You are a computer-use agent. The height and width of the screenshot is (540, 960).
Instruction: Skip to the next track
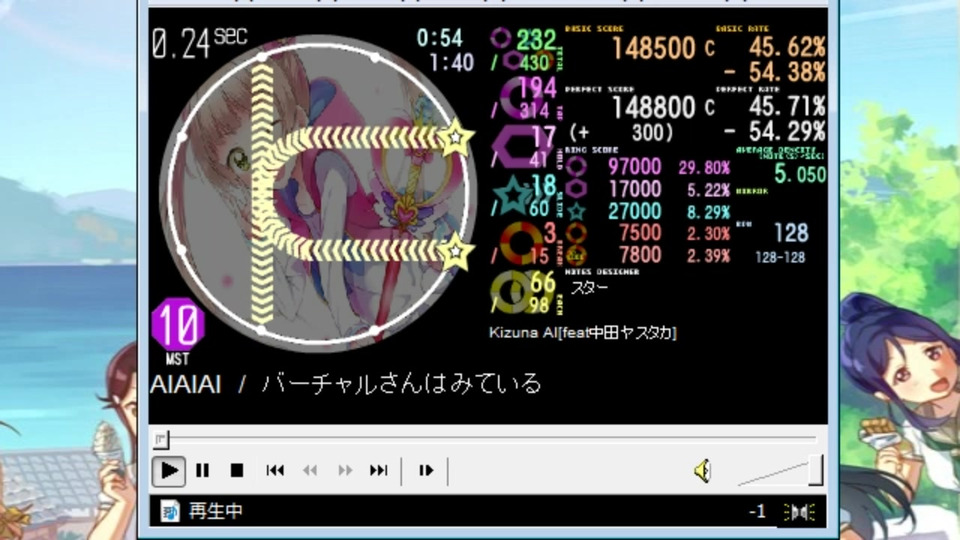click(x=379, y=471)
